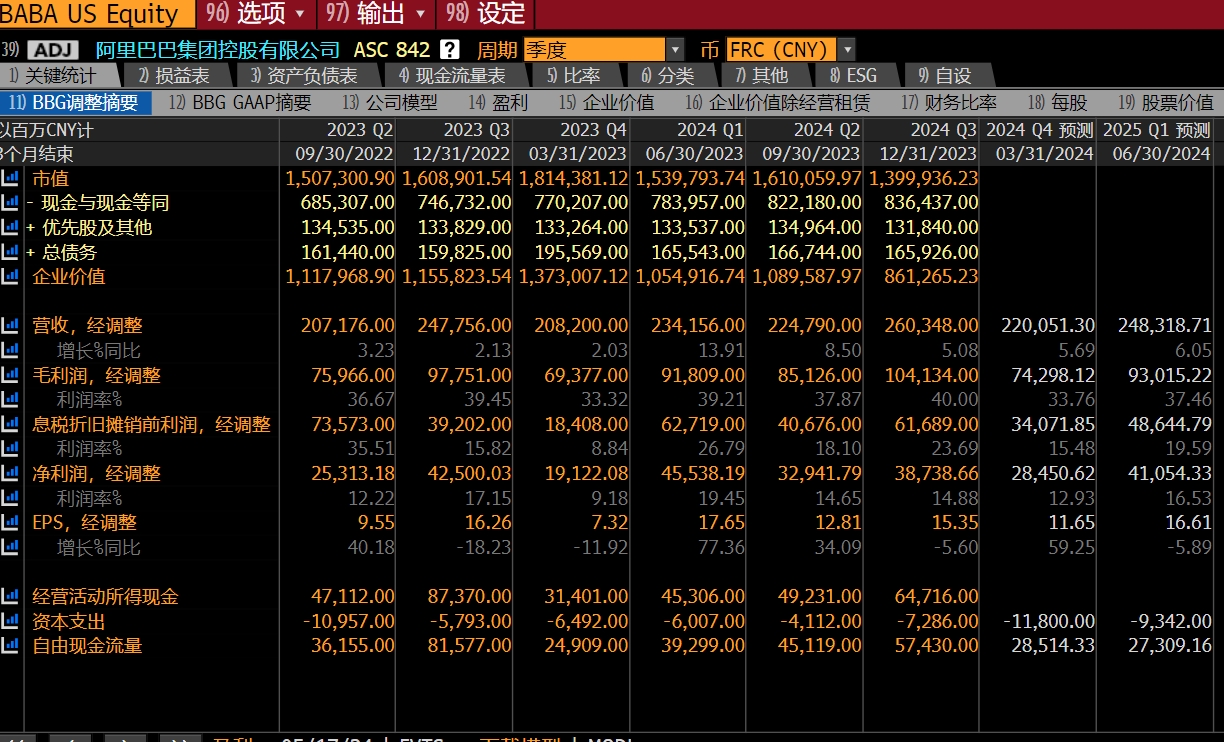
Task: Click the chart icon beside the 市值 row
Action: (x=11, y=178)
